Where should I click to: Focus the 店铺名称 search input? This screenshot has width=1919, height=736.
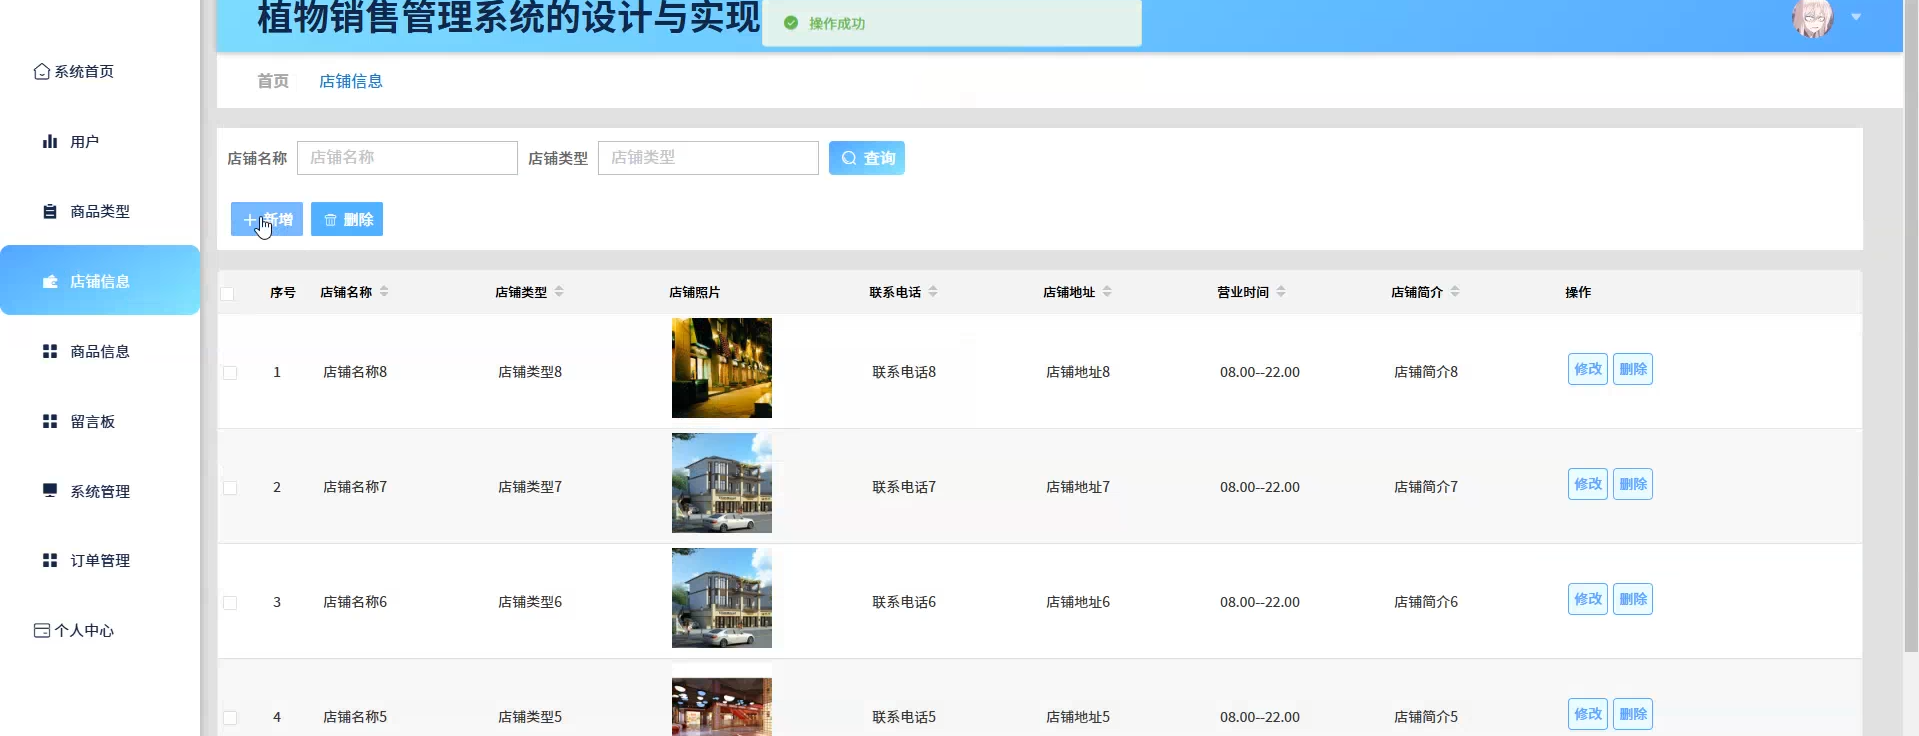407,158
